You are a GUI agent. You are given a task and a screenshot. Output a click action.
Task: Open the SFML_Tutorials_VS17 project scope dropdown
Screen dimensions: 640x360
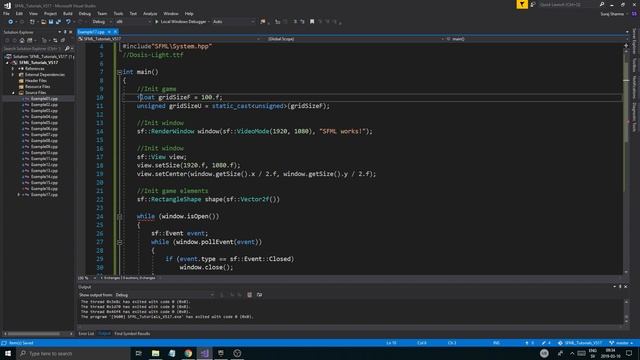[169, 39]
